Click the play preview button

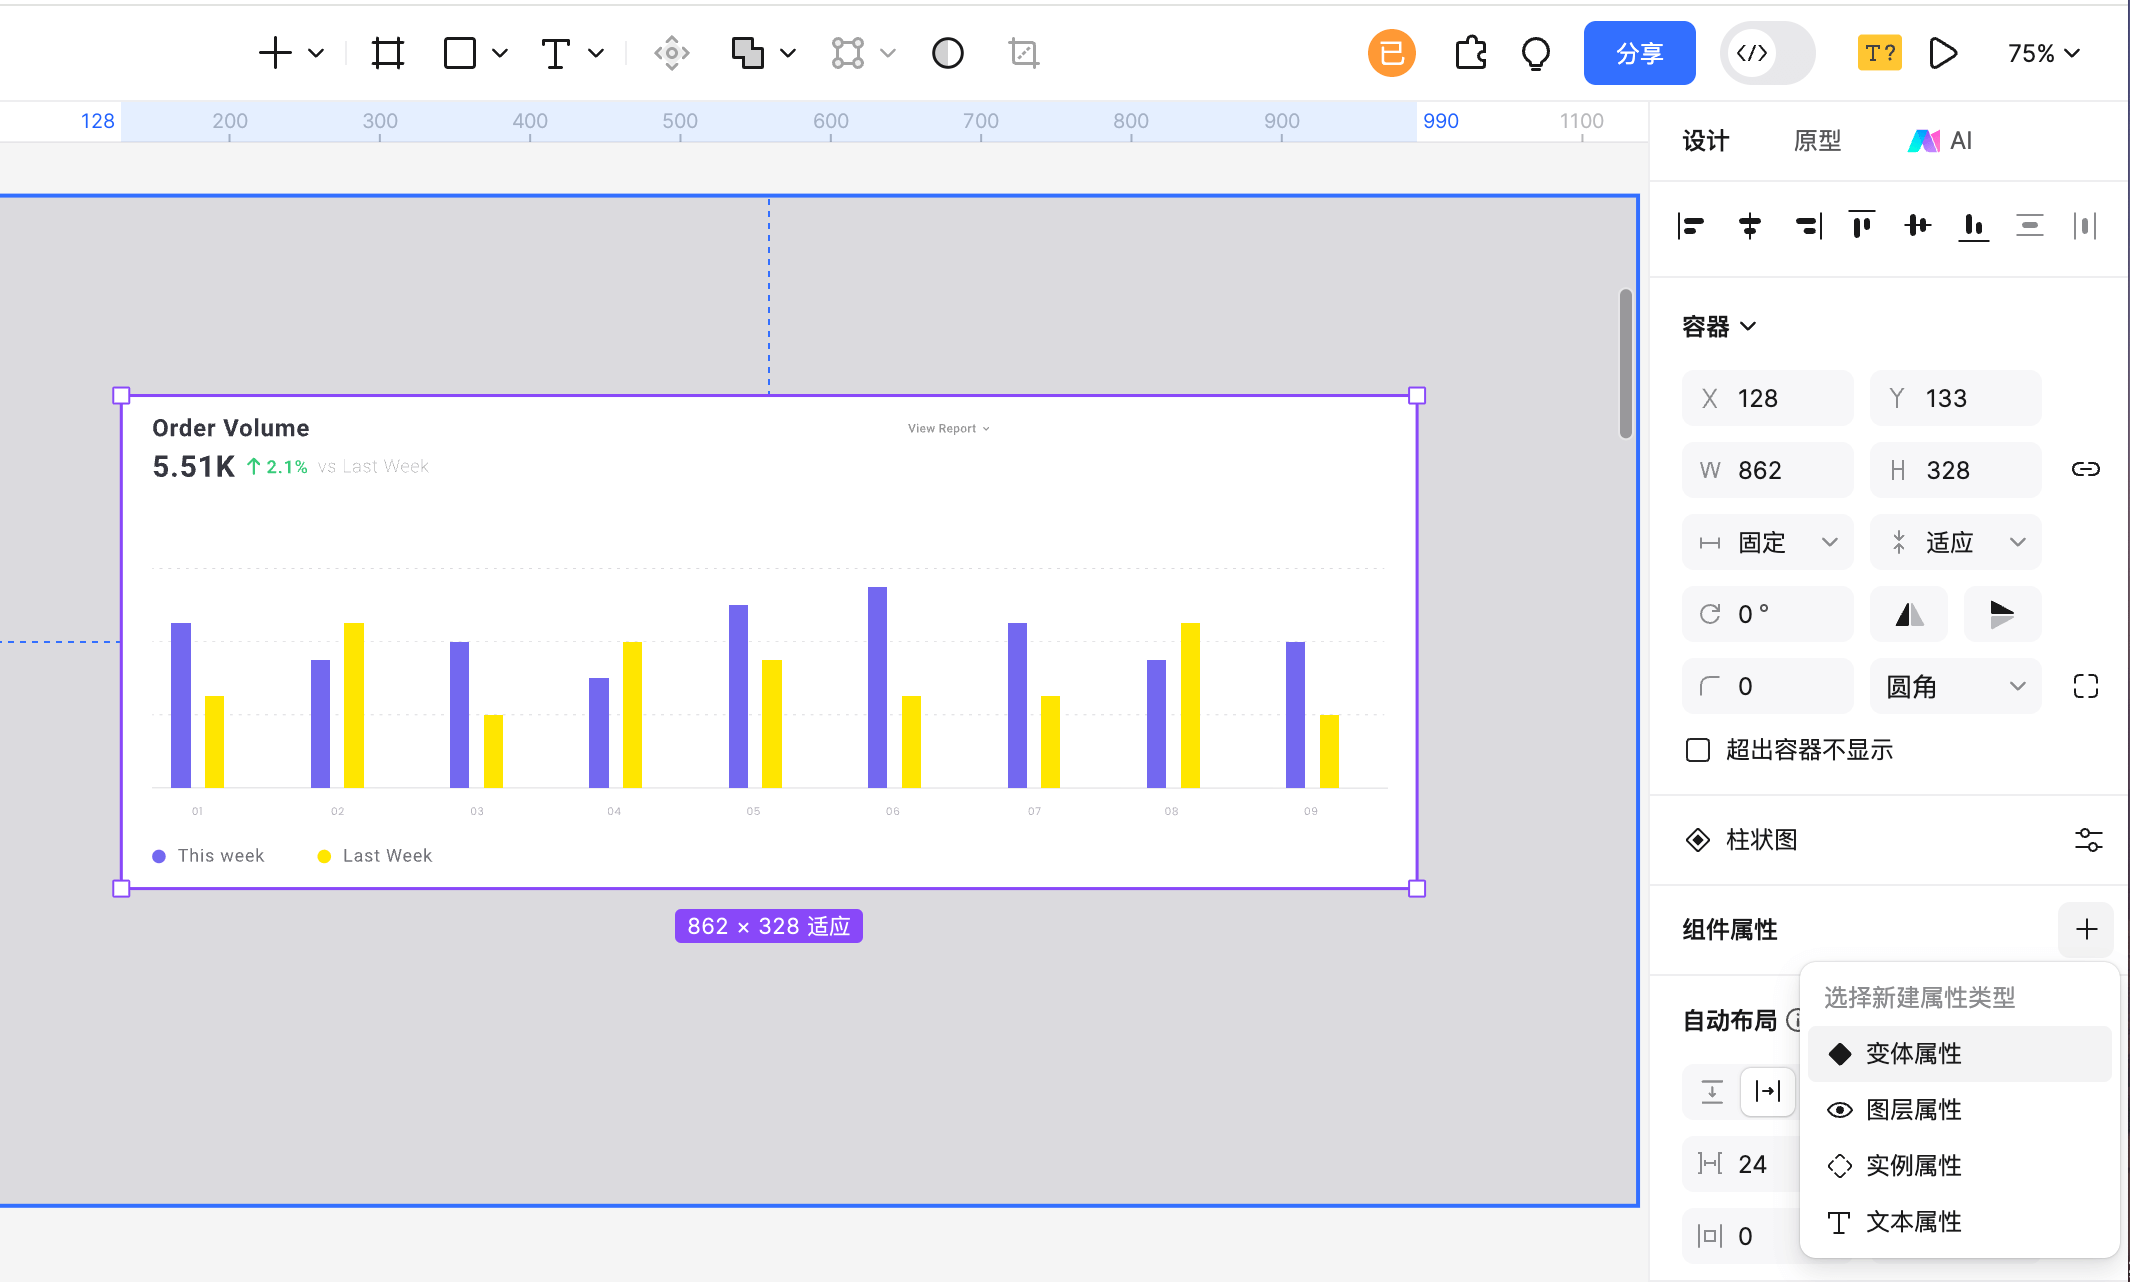[1942, 53]
